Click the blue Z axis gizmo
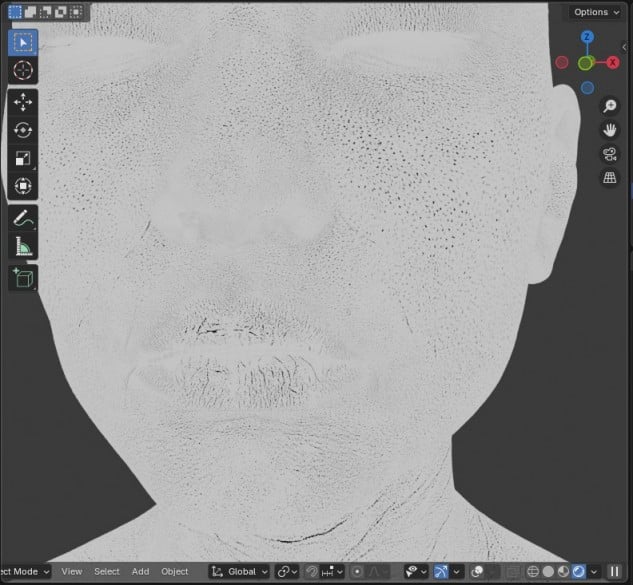The image size is (633, 585). coord(587,37)
